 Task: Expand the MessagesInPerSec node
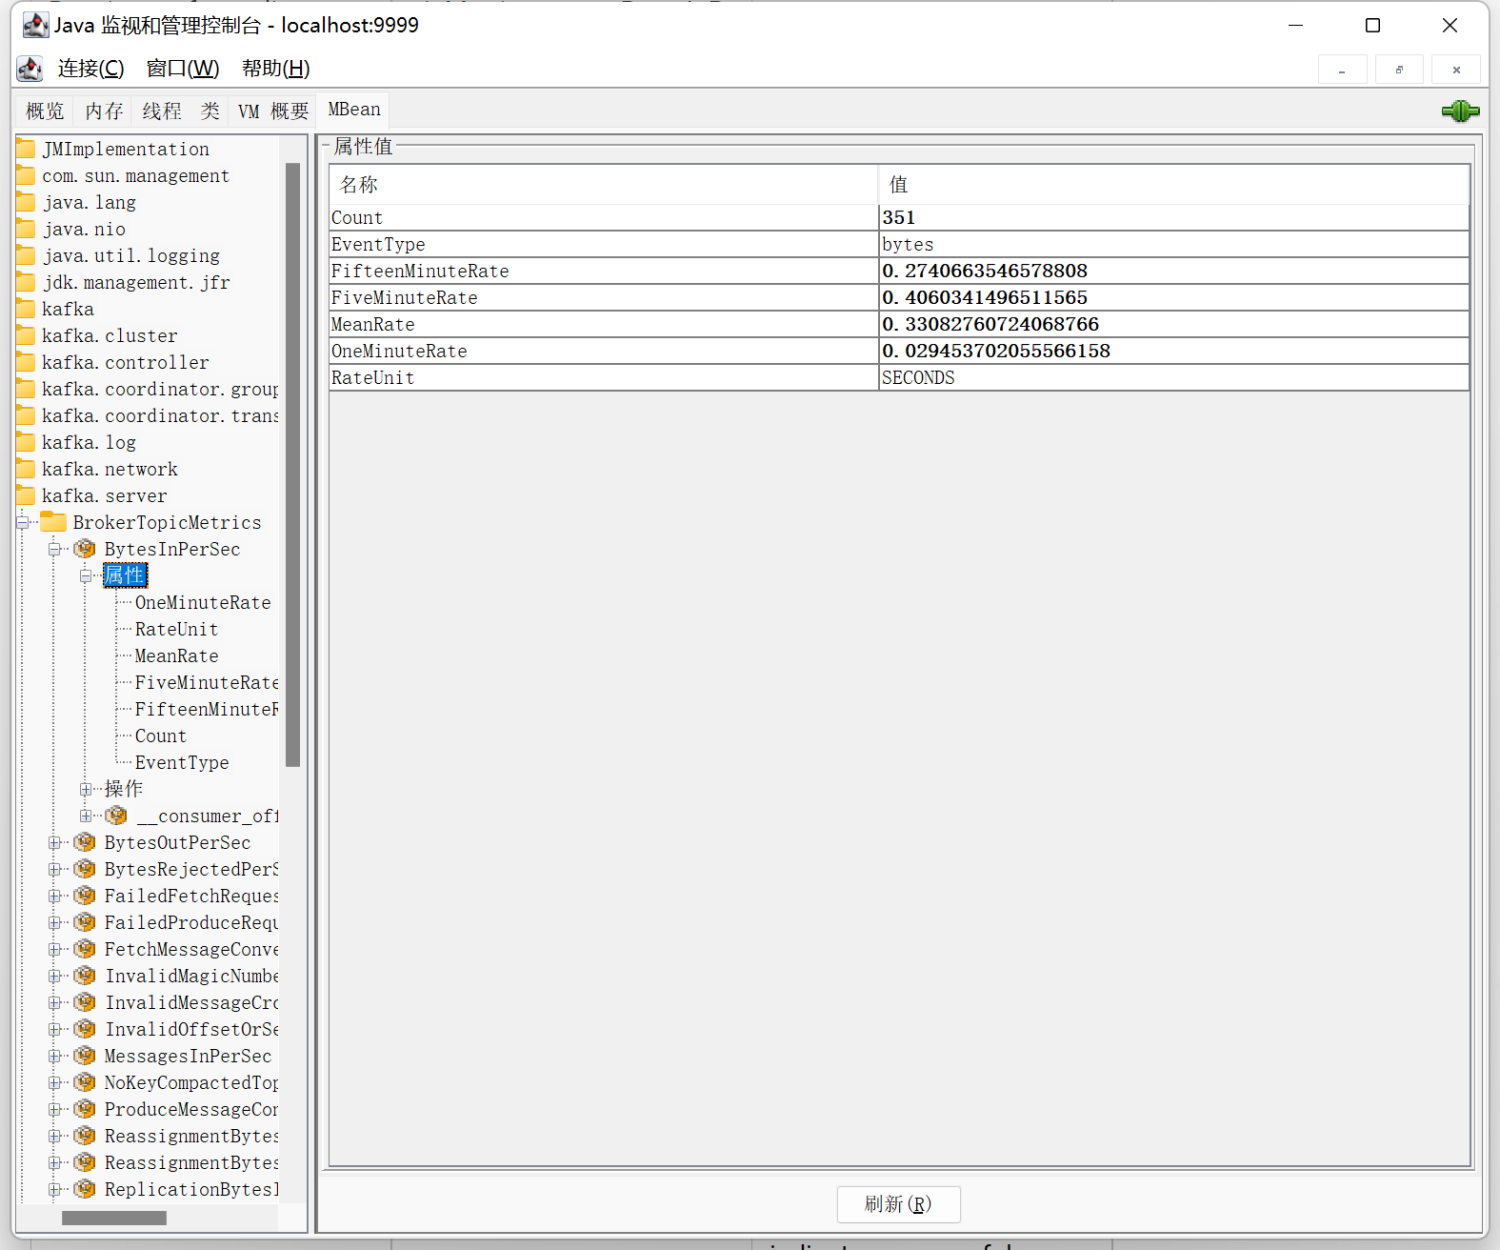tap(55, 1056)
